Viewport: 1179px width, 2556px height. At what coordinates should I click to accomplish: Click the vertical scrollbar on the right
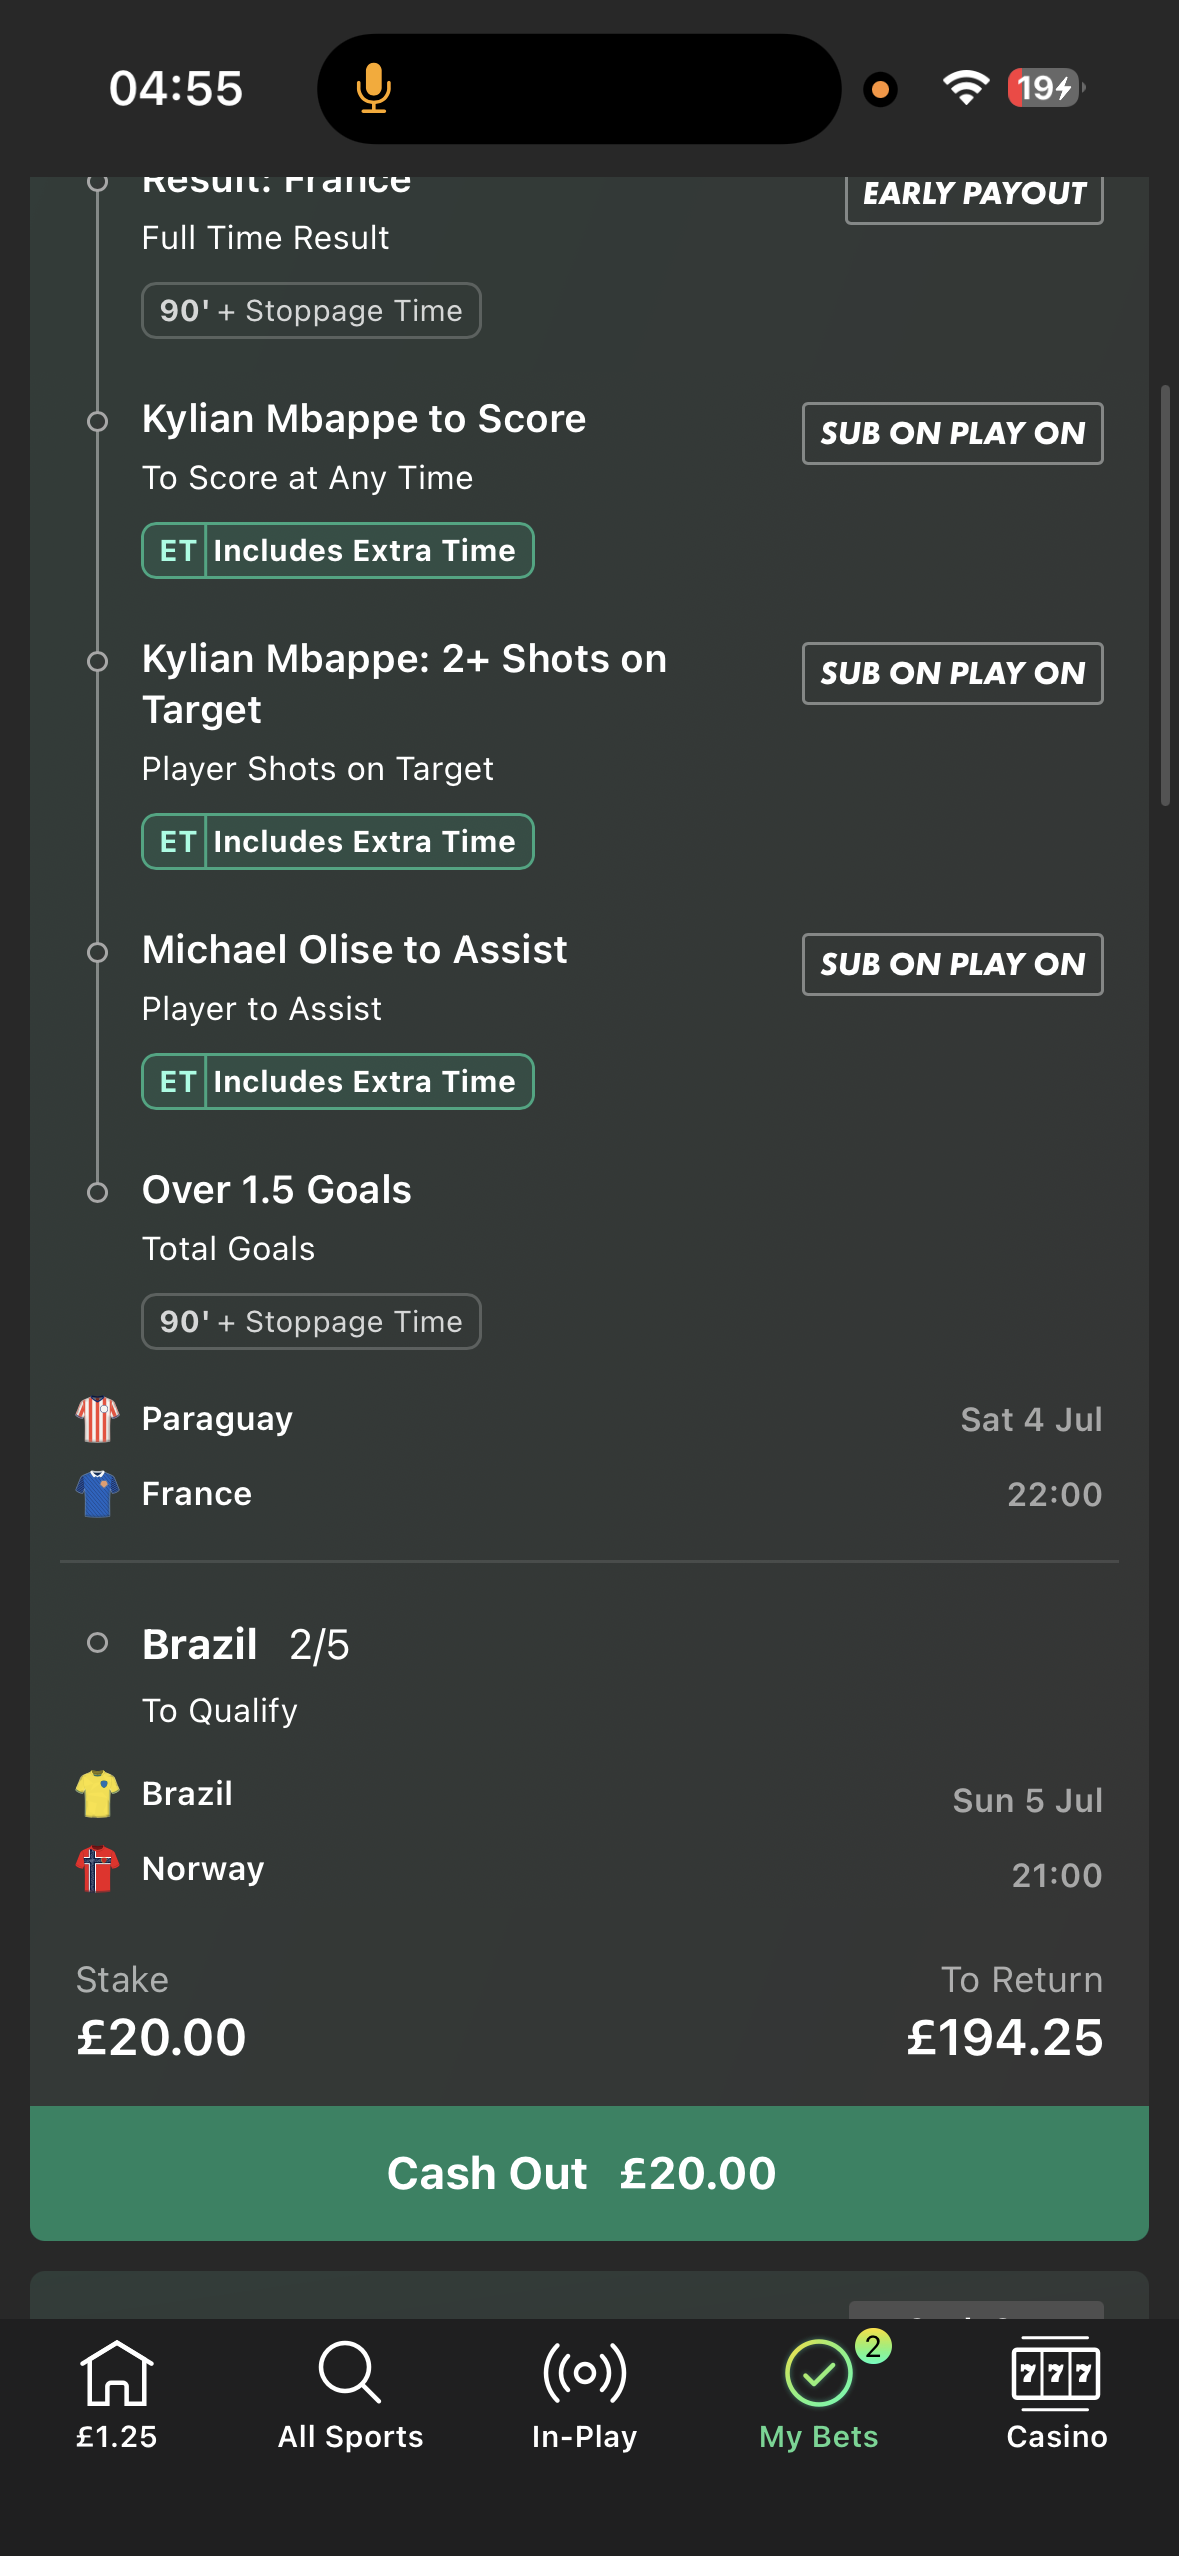click(x=1165, y=595)
